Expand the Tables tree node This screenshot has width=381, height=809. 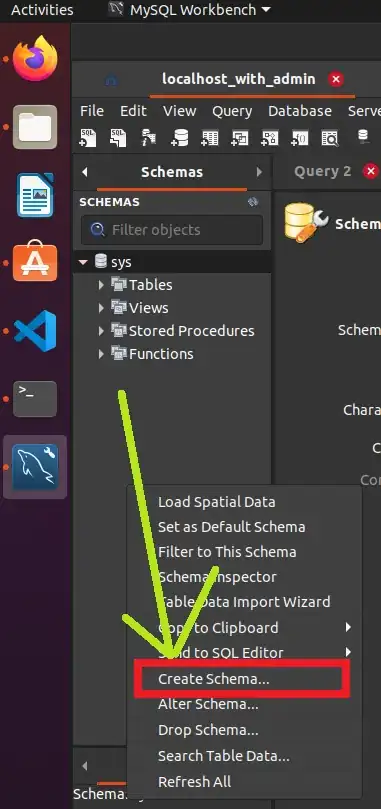pyautogui.click(x=101, y=284)
